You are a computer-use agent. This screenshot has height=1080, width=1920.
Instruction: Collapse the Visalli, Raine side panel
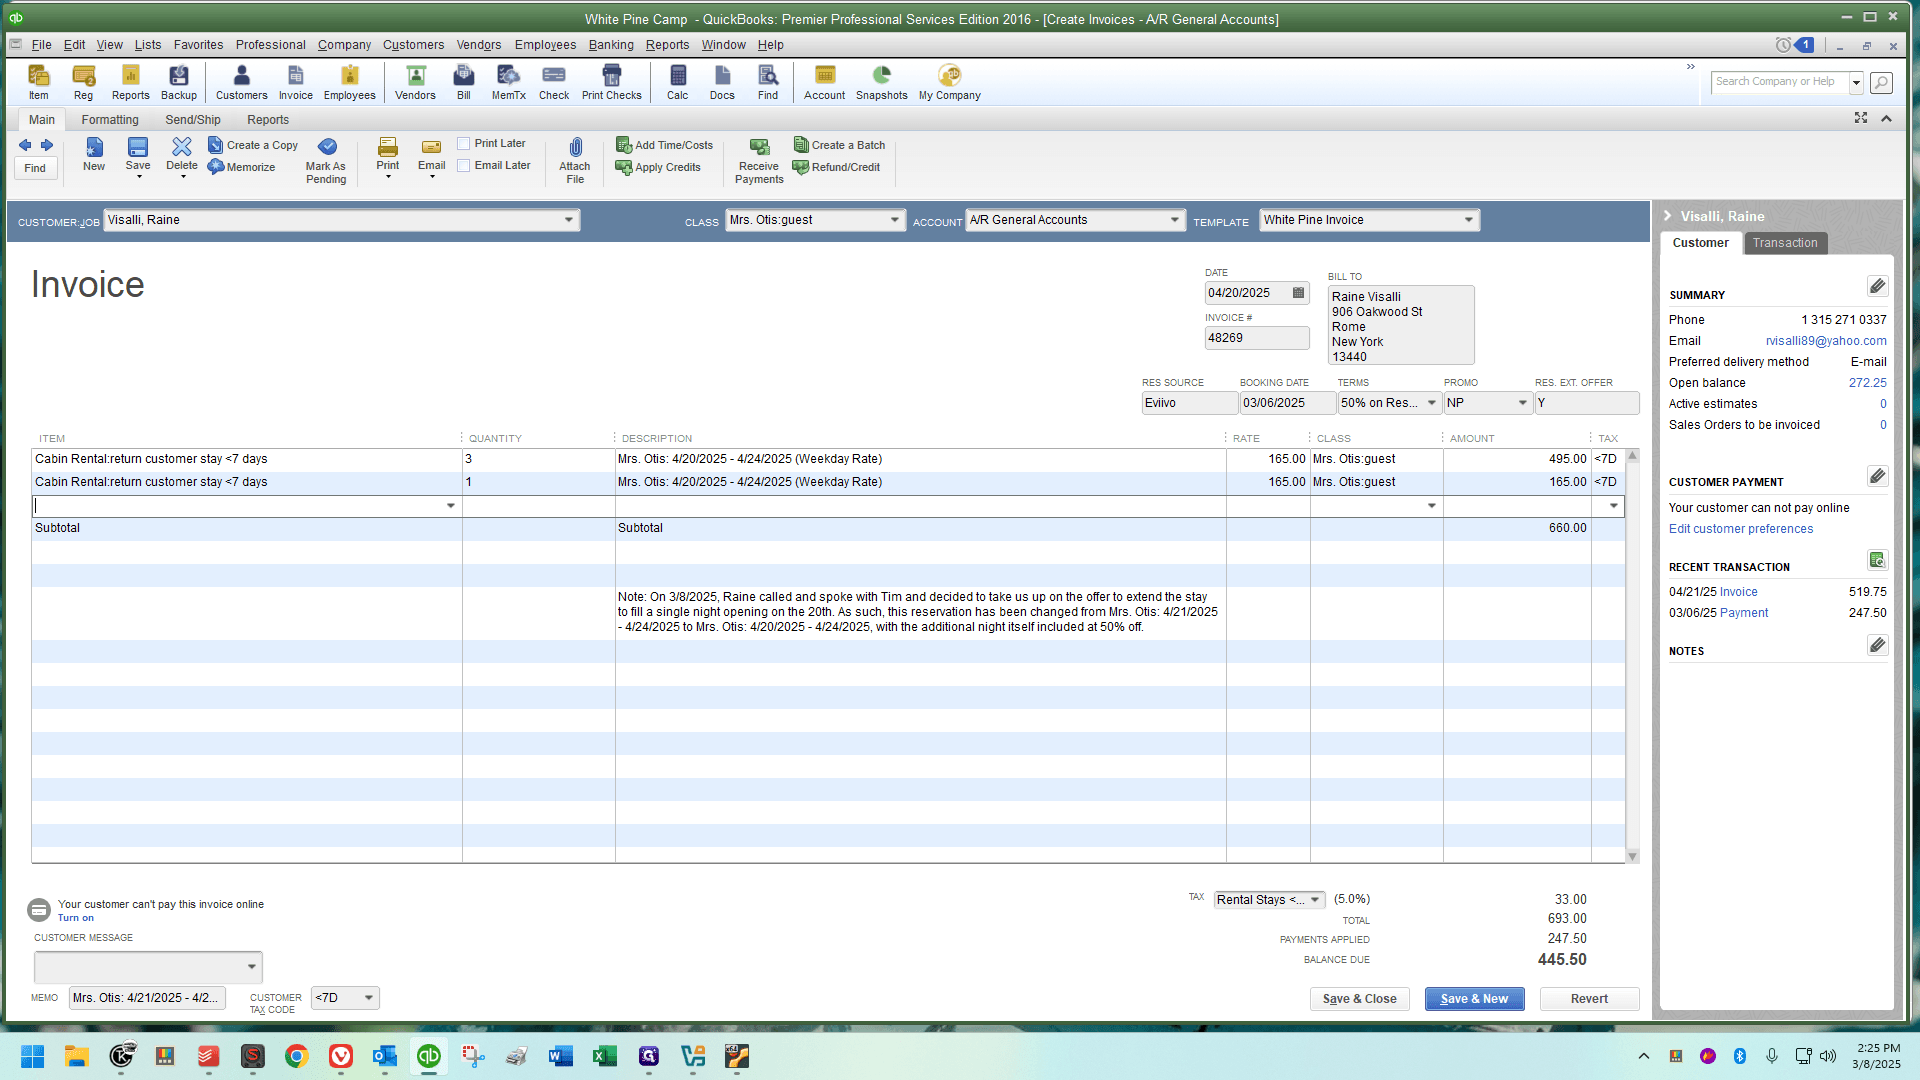coord(1667,216)
